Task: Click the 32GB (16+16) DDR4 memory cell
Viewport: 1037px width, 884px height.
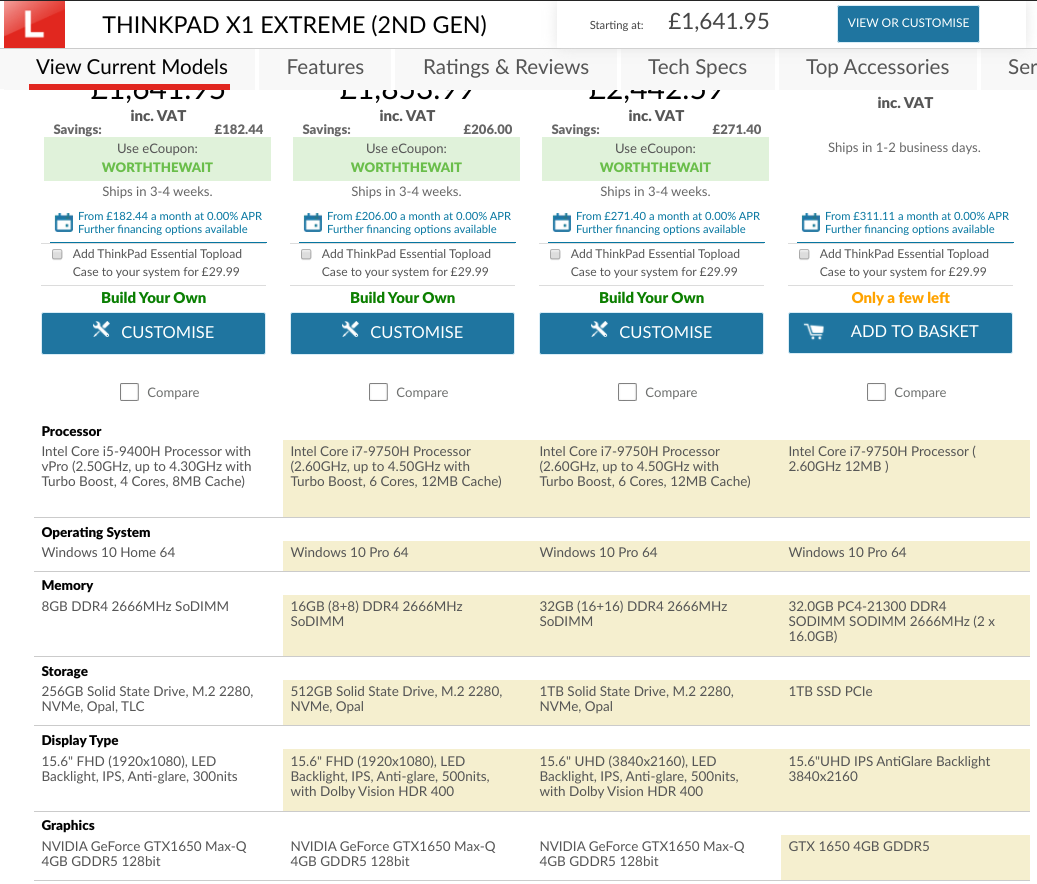Action: tap(634, 614)
